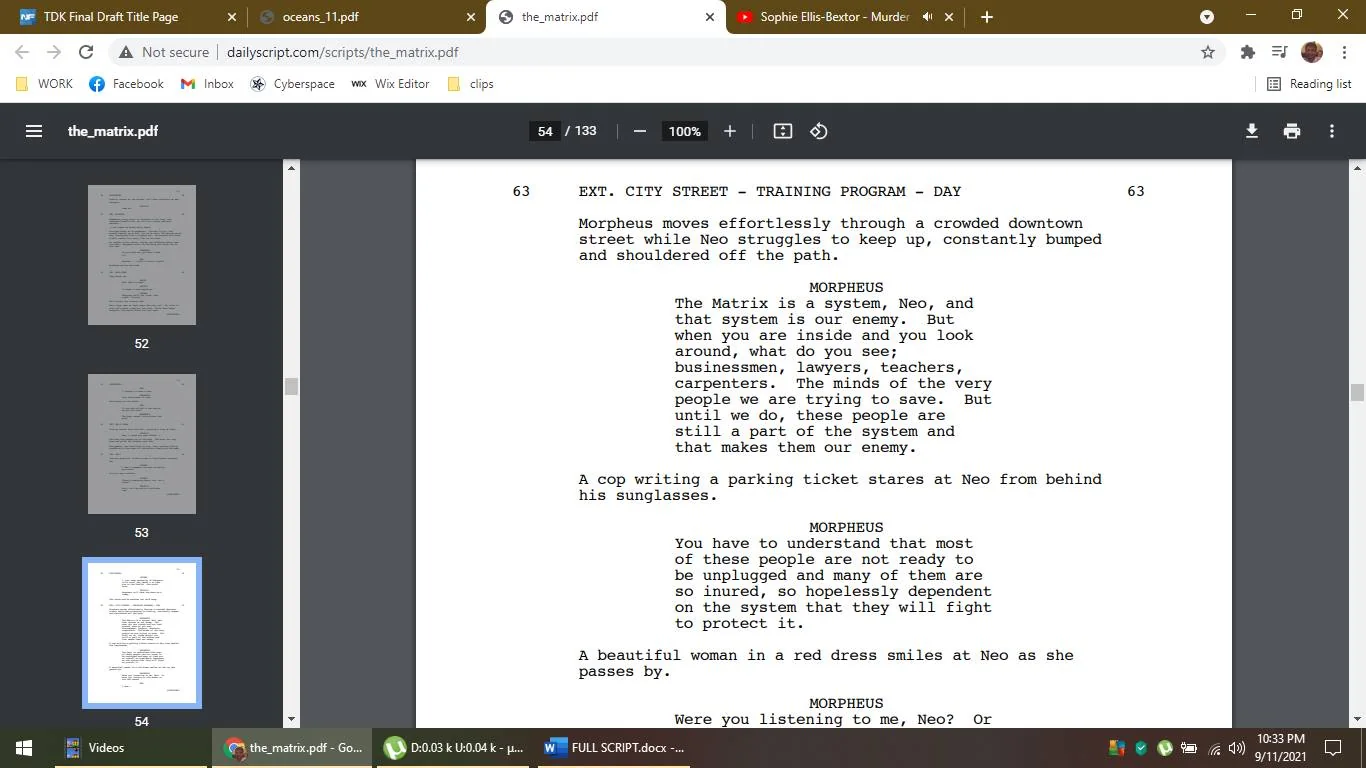Viewport: 1366px width, 768px height.
Task: Close the TDK Final Draft tab
Action: pos(232,17)
